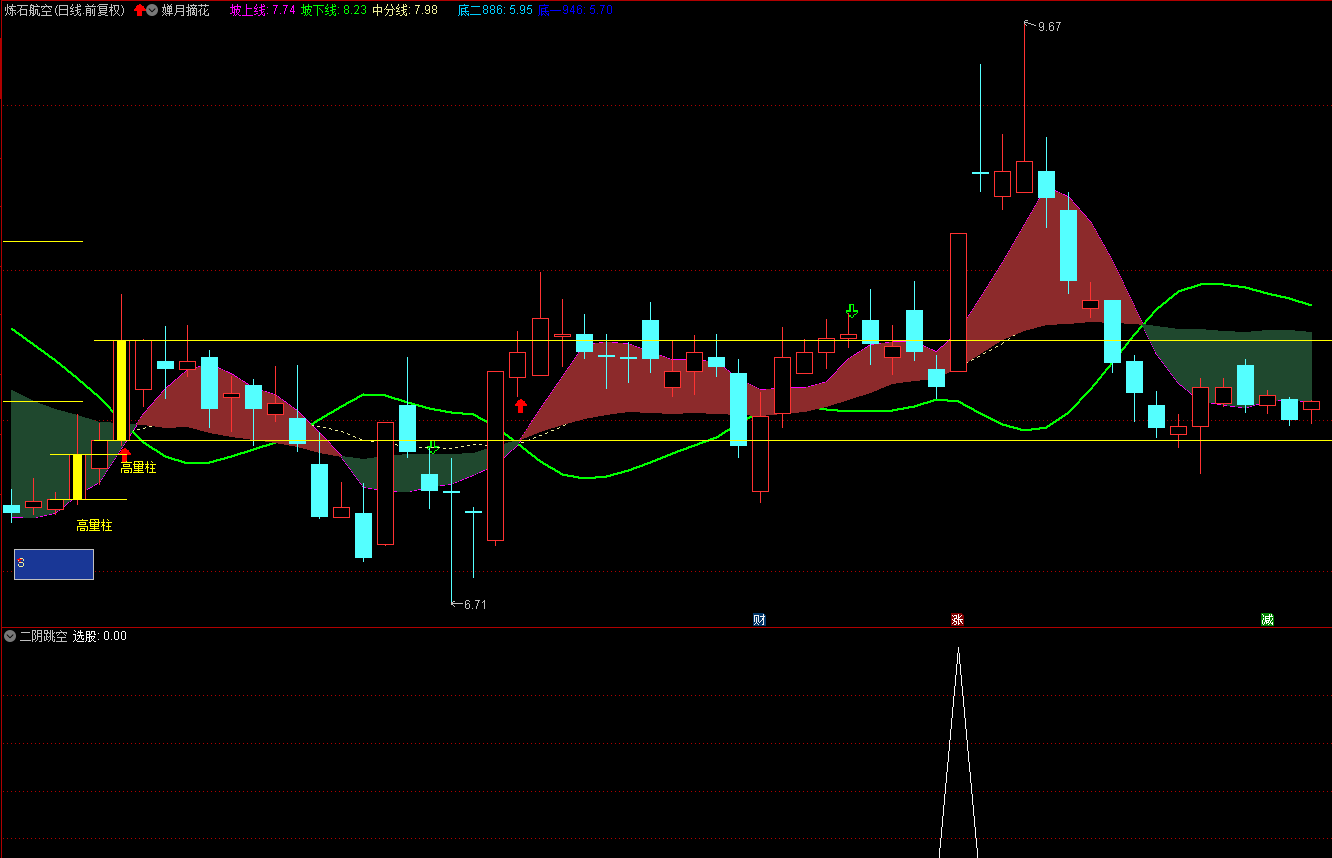
Task: Click the 中分线 7.98 value
Action: [405, 10]
